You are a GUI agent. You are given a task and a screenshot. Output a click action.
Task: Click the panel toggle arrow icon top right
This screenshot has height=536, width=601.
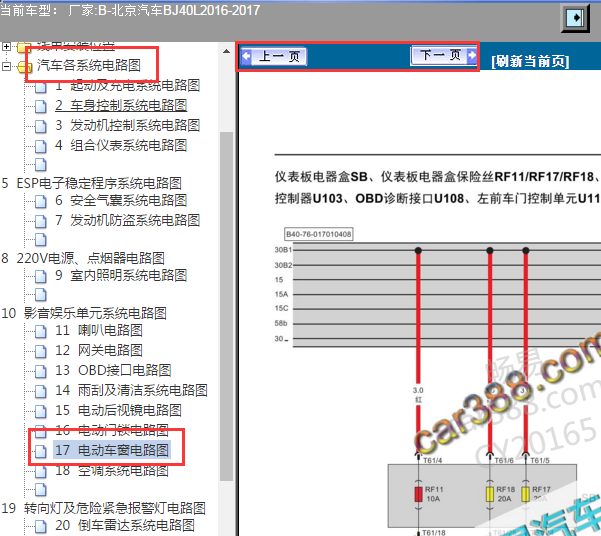575,18
